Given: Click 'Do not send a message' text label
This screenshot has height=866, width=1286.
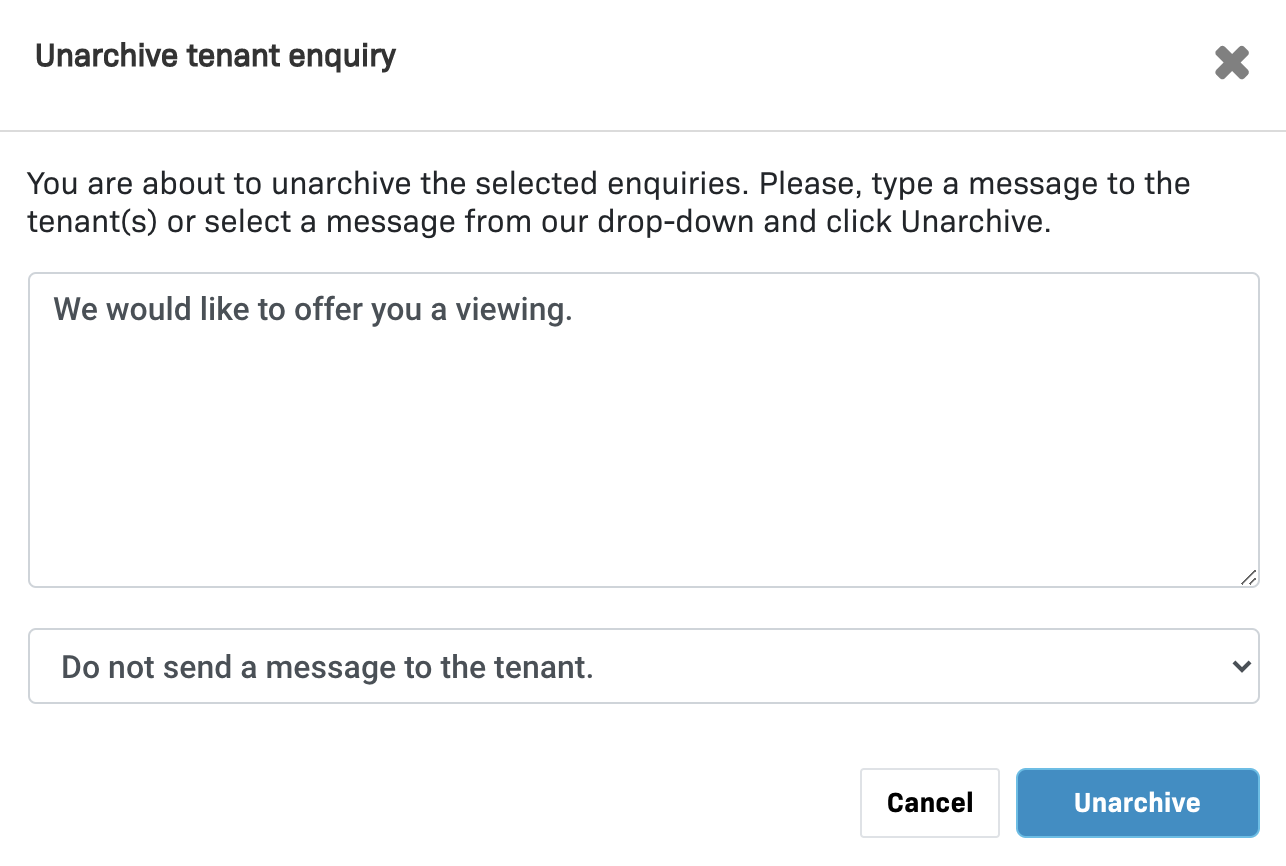Looking at the screenshot, I should [x=327, y=666].
